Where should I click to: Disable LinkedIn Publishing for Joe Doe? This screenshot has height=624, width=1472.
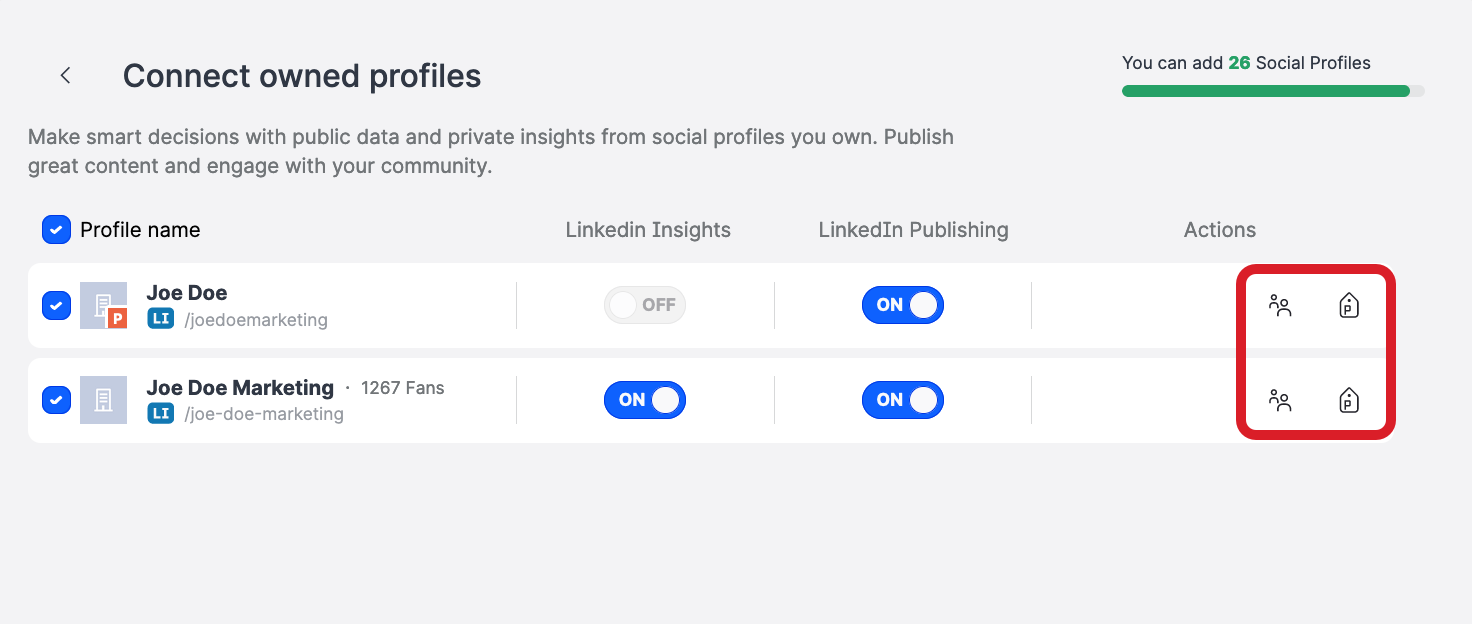coord(902,305)
